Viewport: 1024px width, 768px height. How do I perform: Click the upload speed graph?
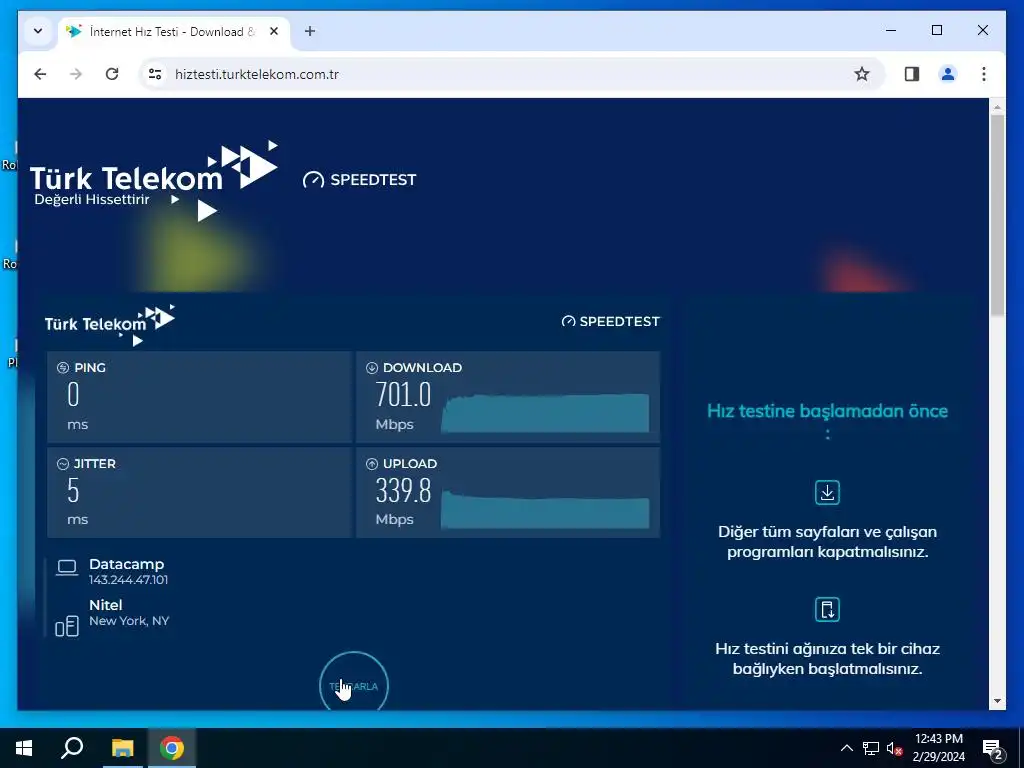coord(545,509)
